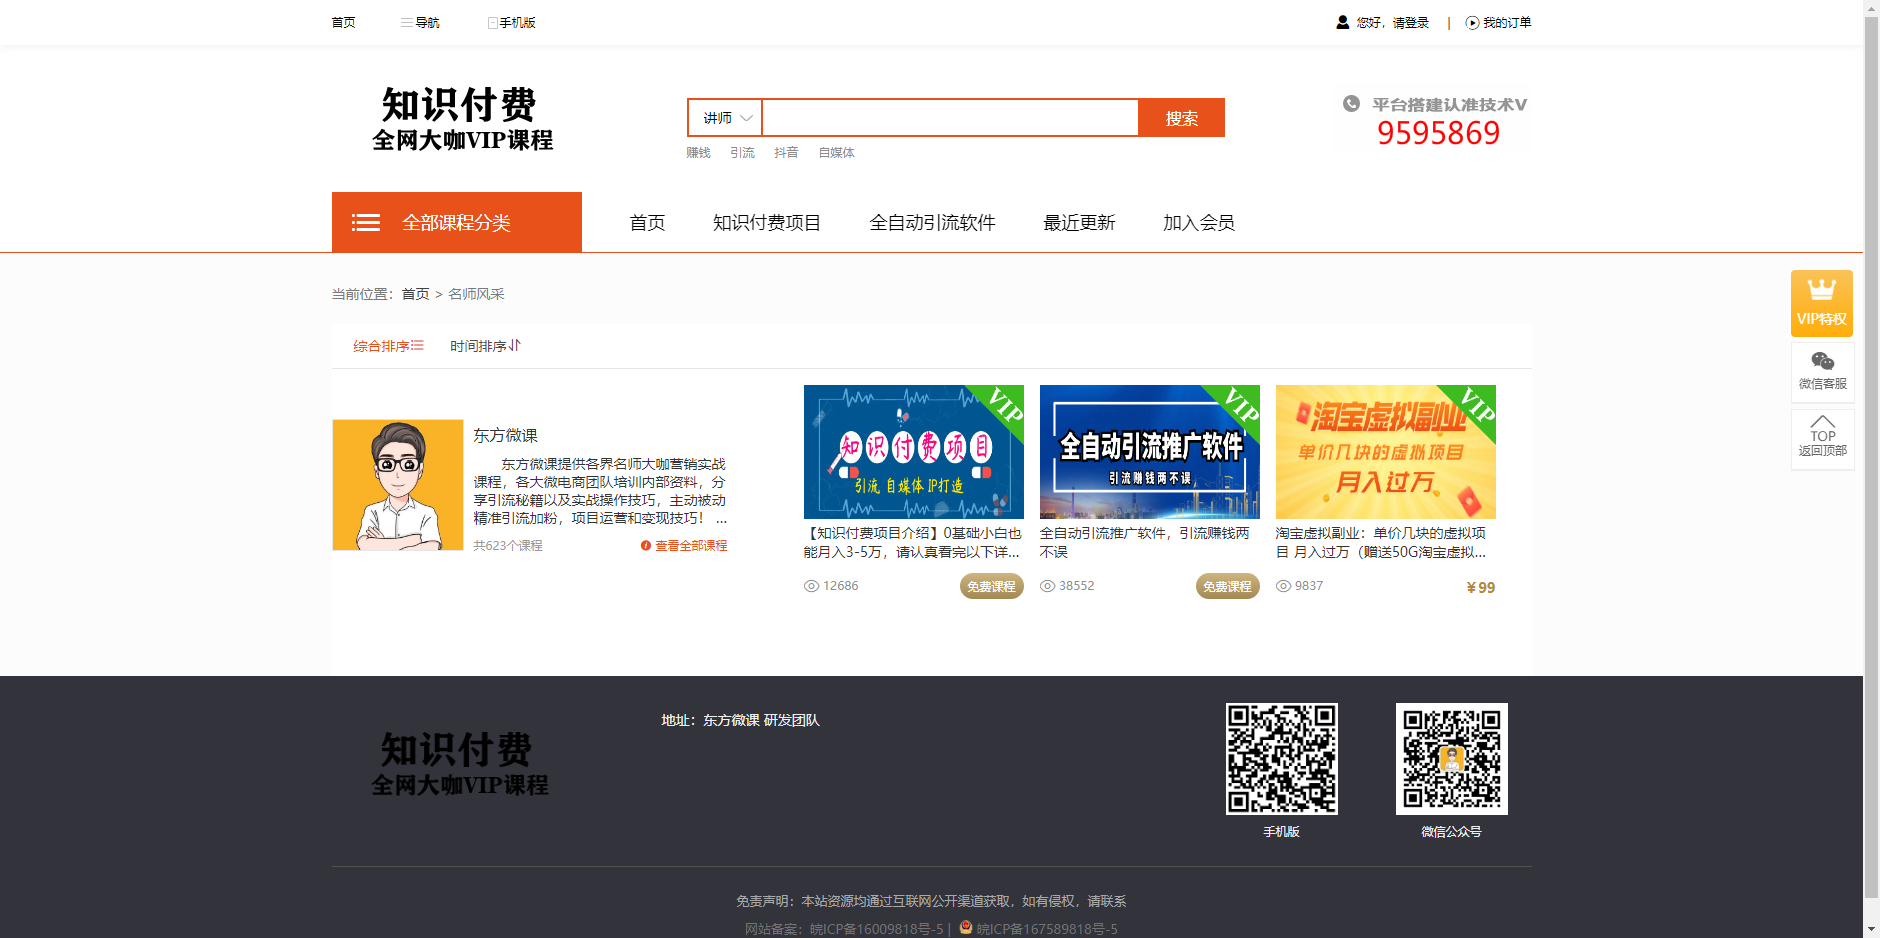Click the sort icon beside 综合排序
This screenshot has height=938, width=1880.
coord(418,345)
